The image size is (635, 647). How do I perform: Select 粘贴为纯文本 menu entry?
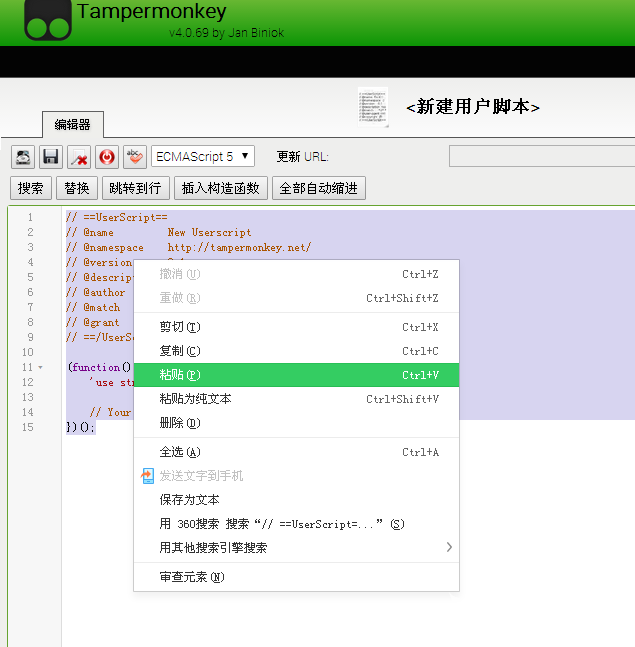[x=296, y=399]
